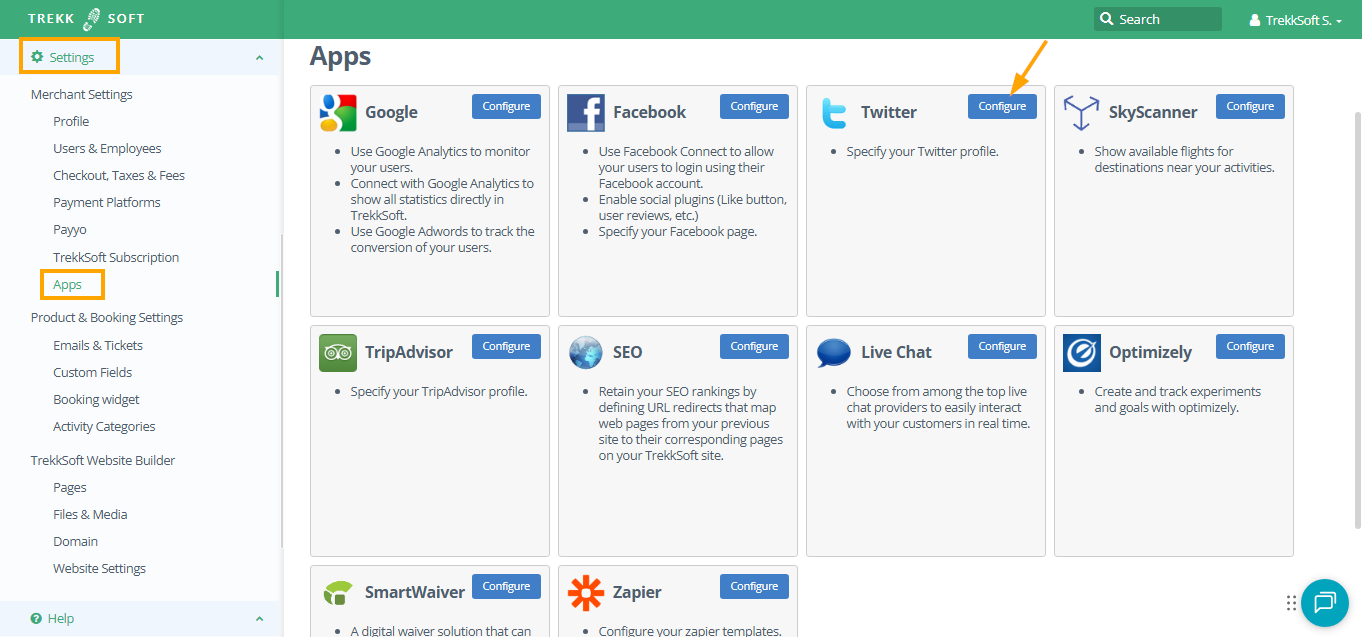
Task: Click the Optimizely logo icon
Action: (1082, 353)
